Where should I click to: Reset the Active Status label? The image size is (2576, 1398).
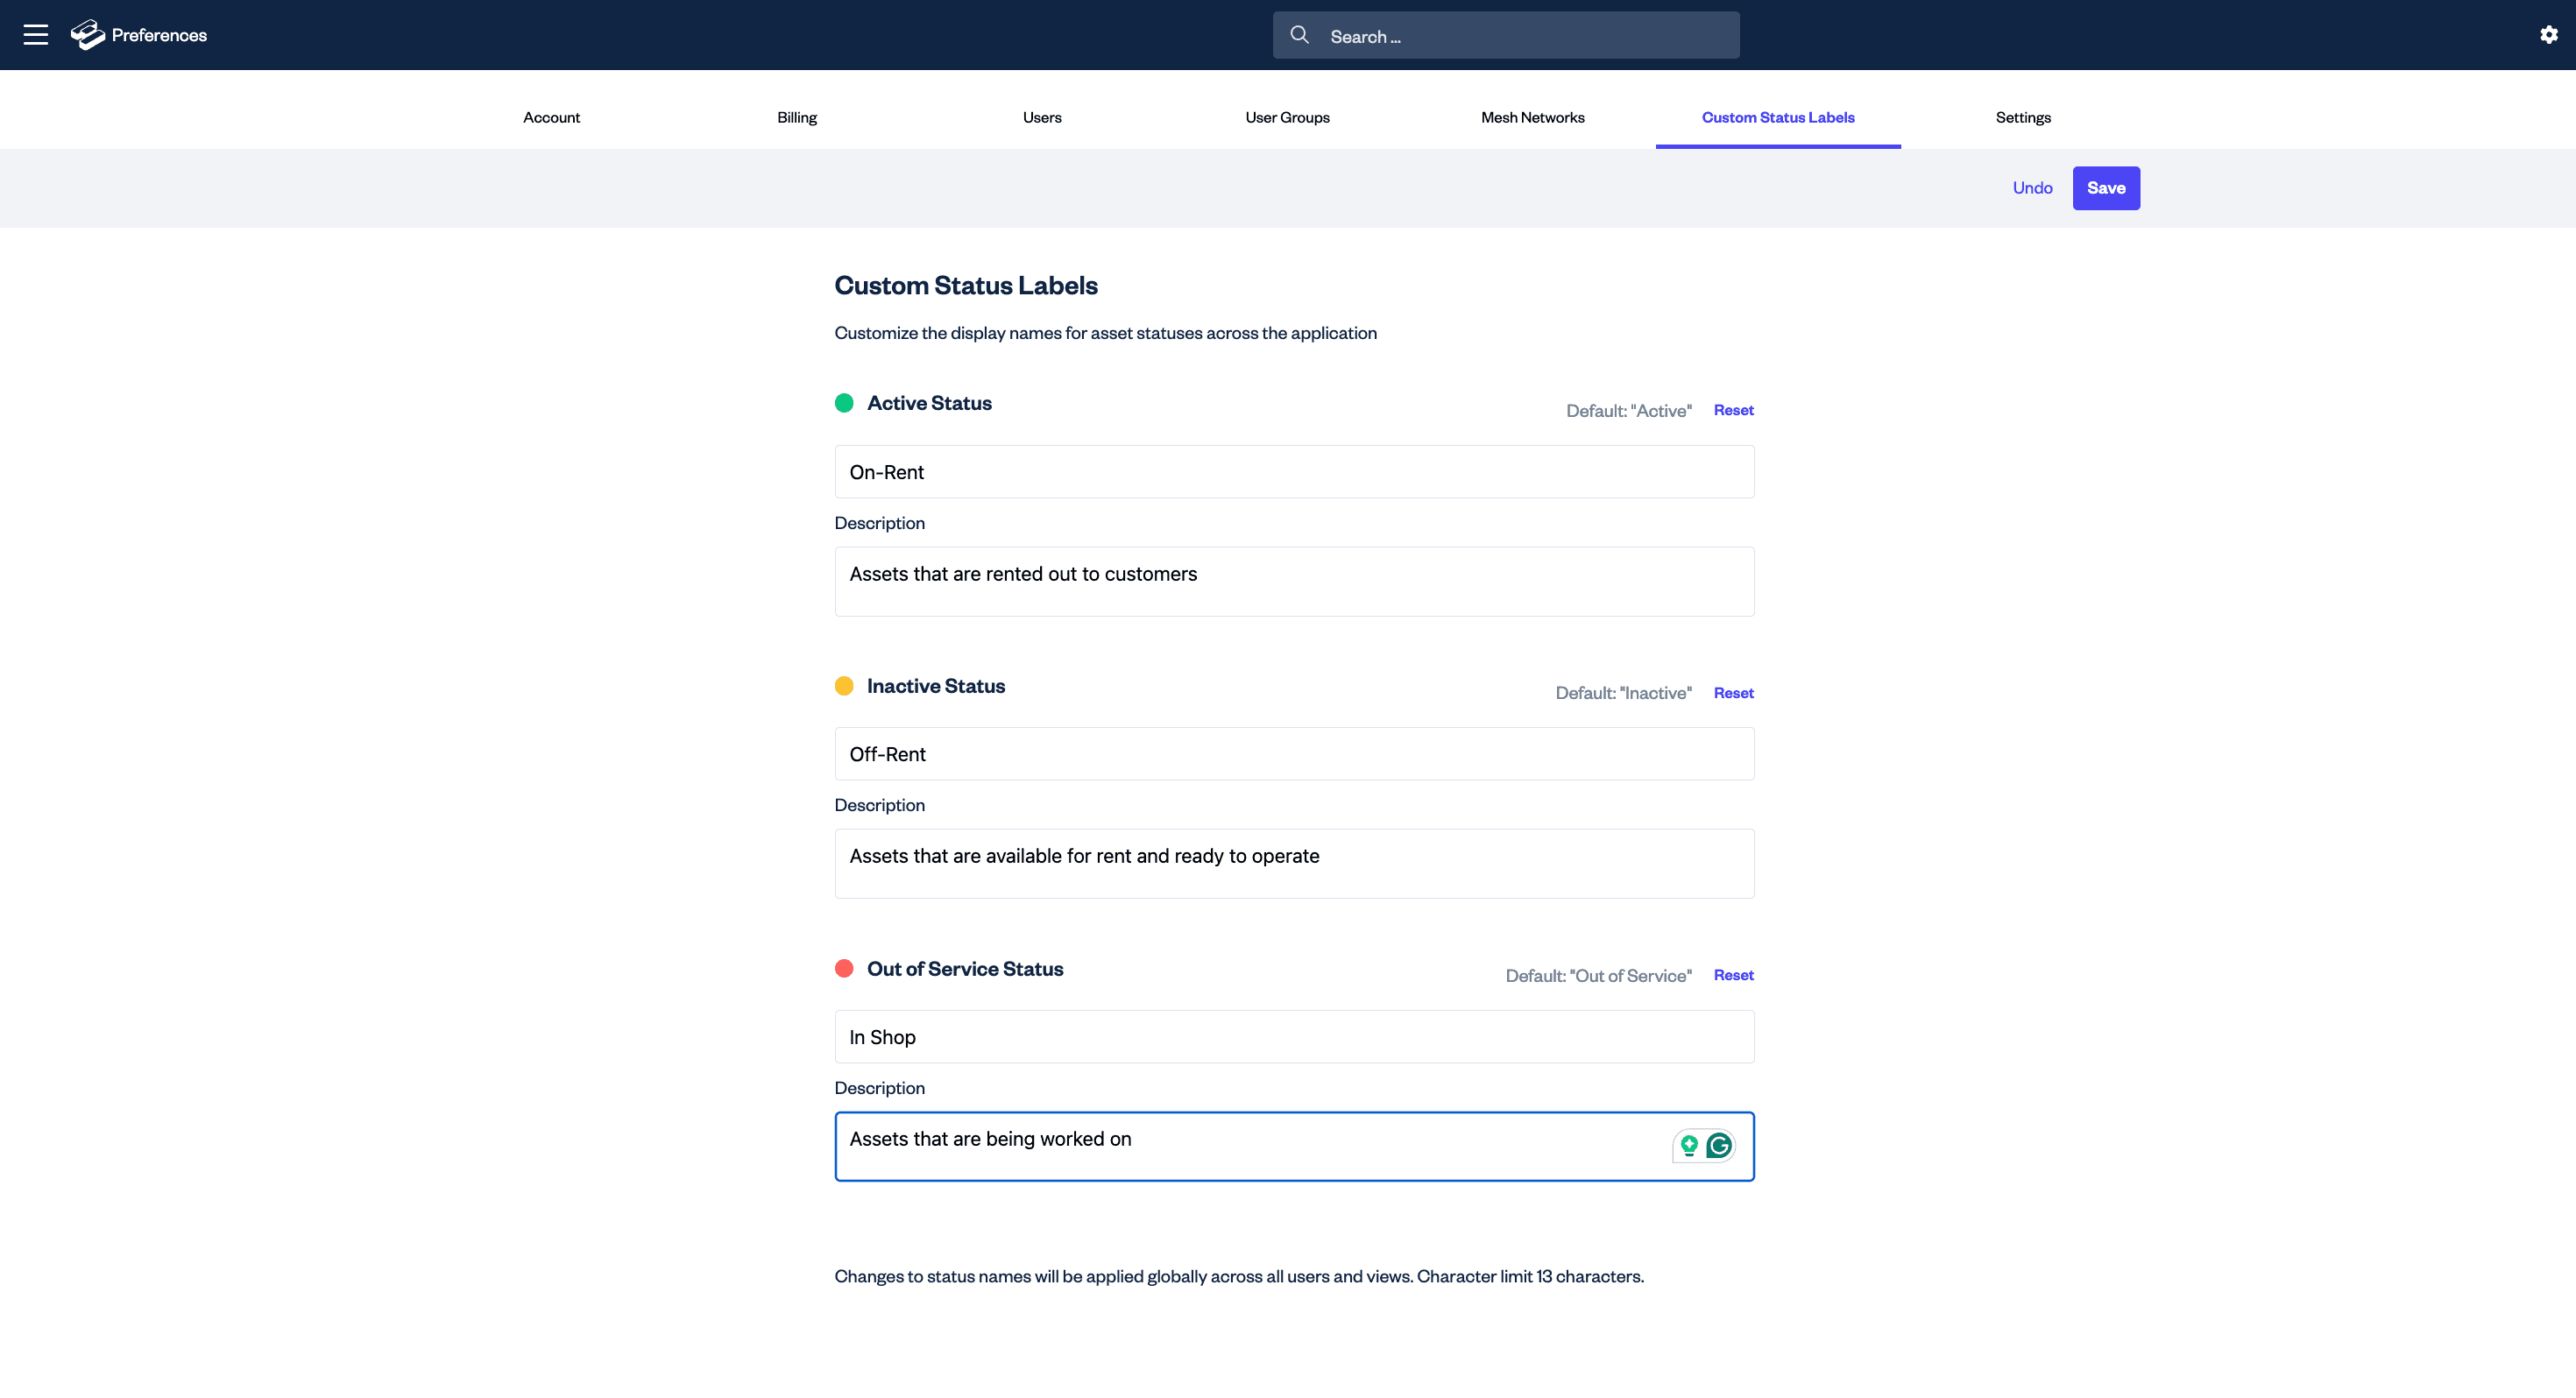[1733, 410]
